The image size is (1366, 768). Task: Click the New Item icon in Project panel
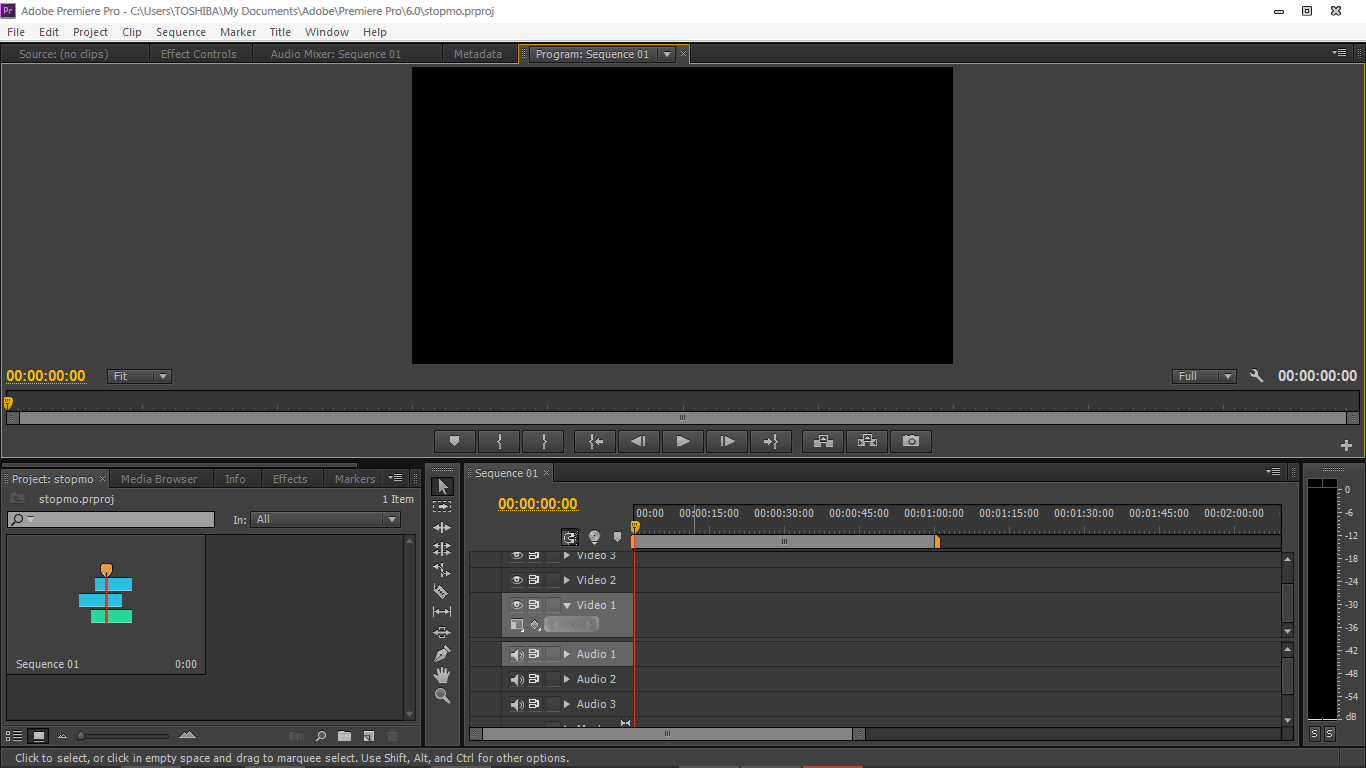tap(368, 736)
